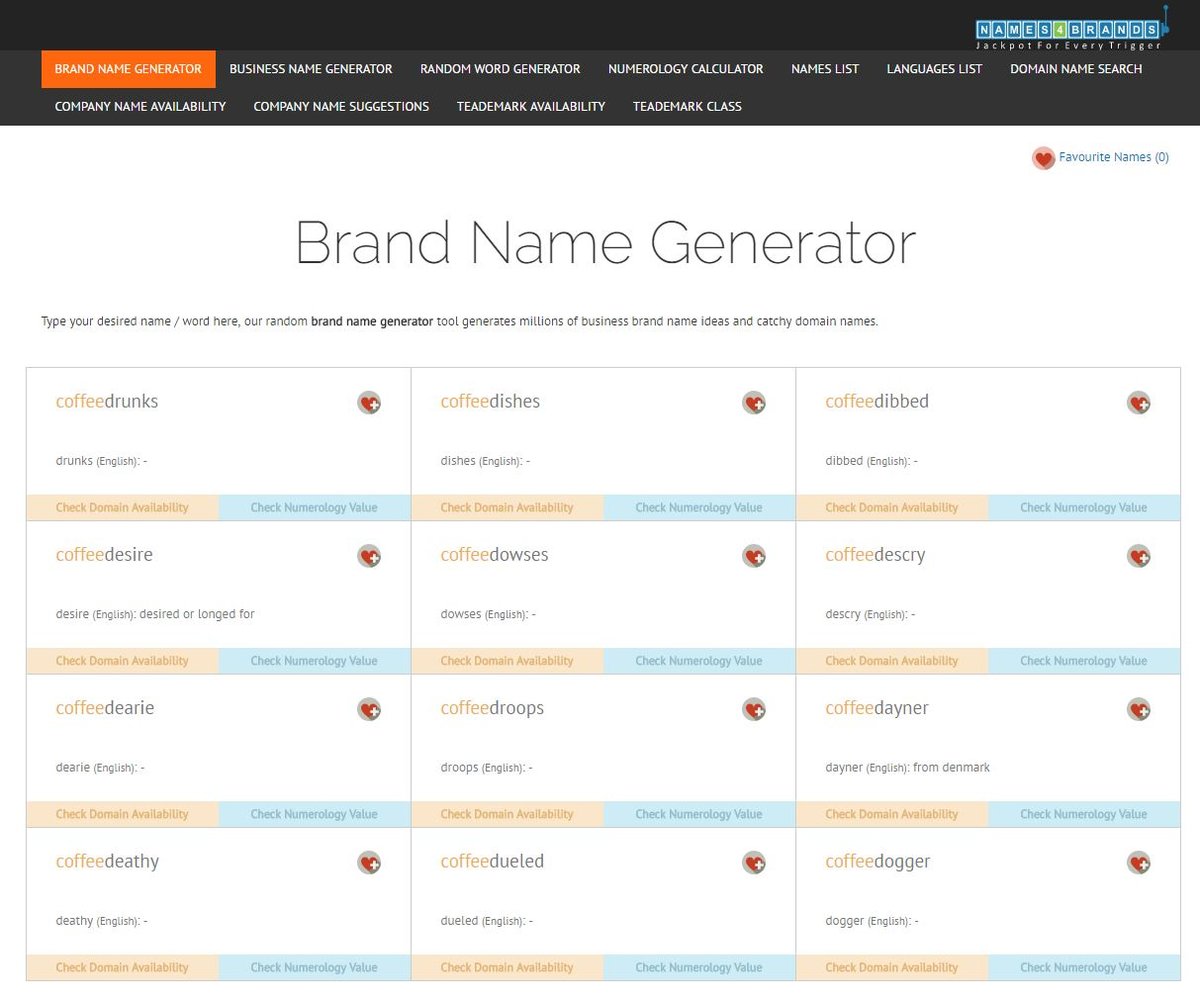Toggle favorite for coffeedroops
1200x1001 pixels.
[753, 709]
